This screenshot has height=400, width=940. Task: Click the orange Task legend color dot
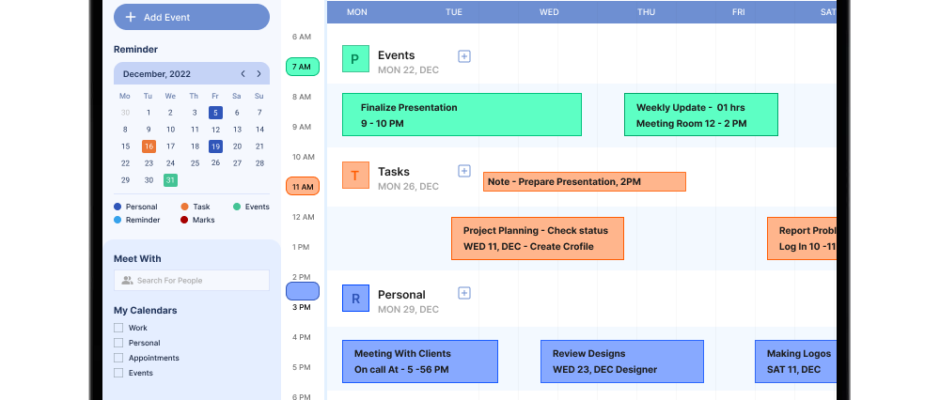(x=184, y=207)
